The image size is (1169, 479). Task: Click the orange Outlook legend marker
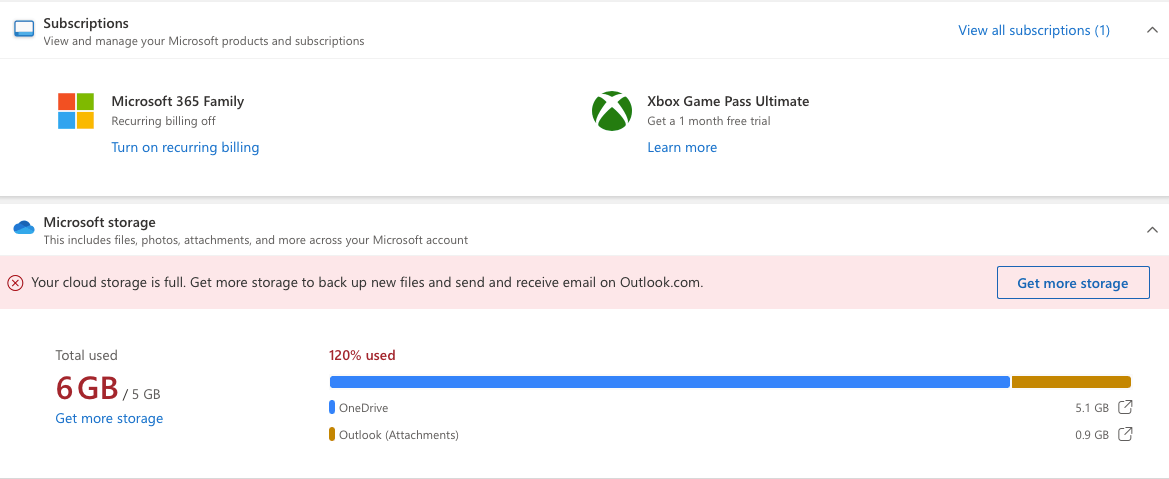click(332, 435)
